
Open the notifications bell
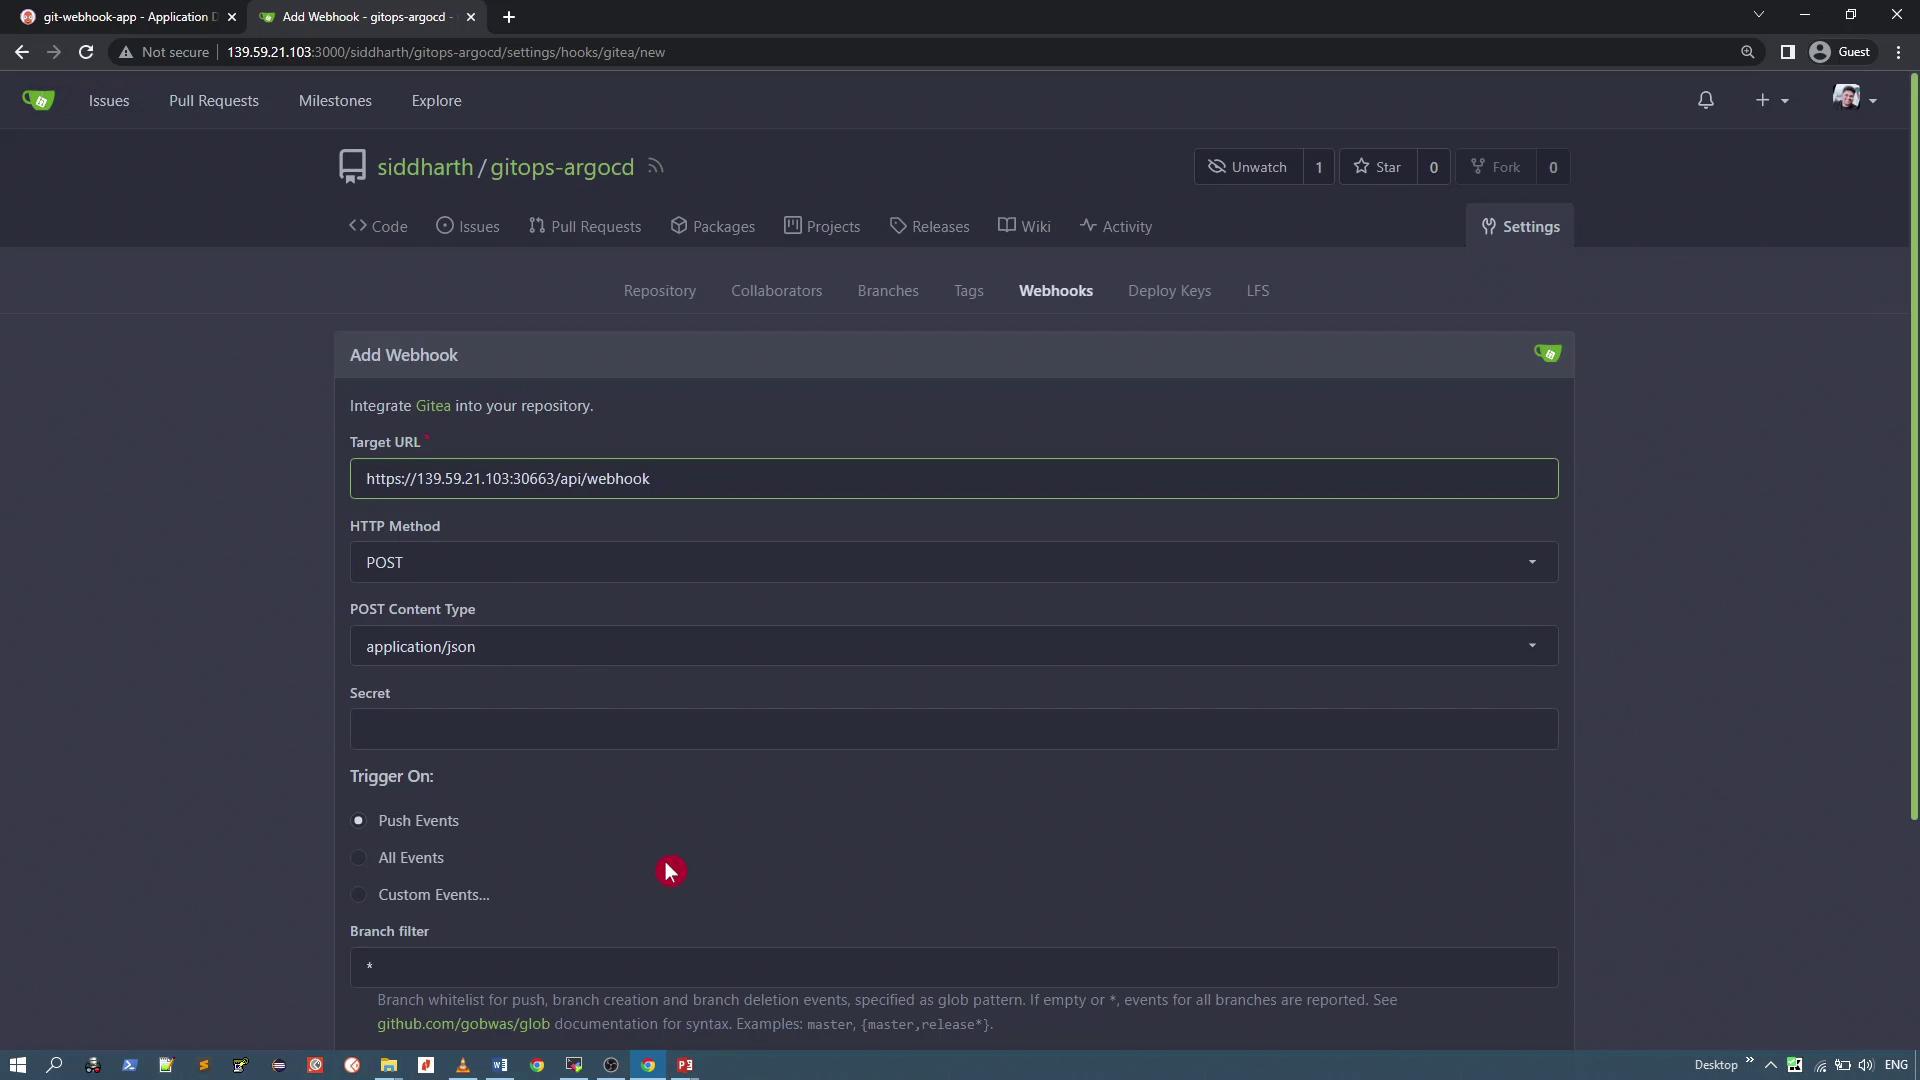click(1706, 100)
